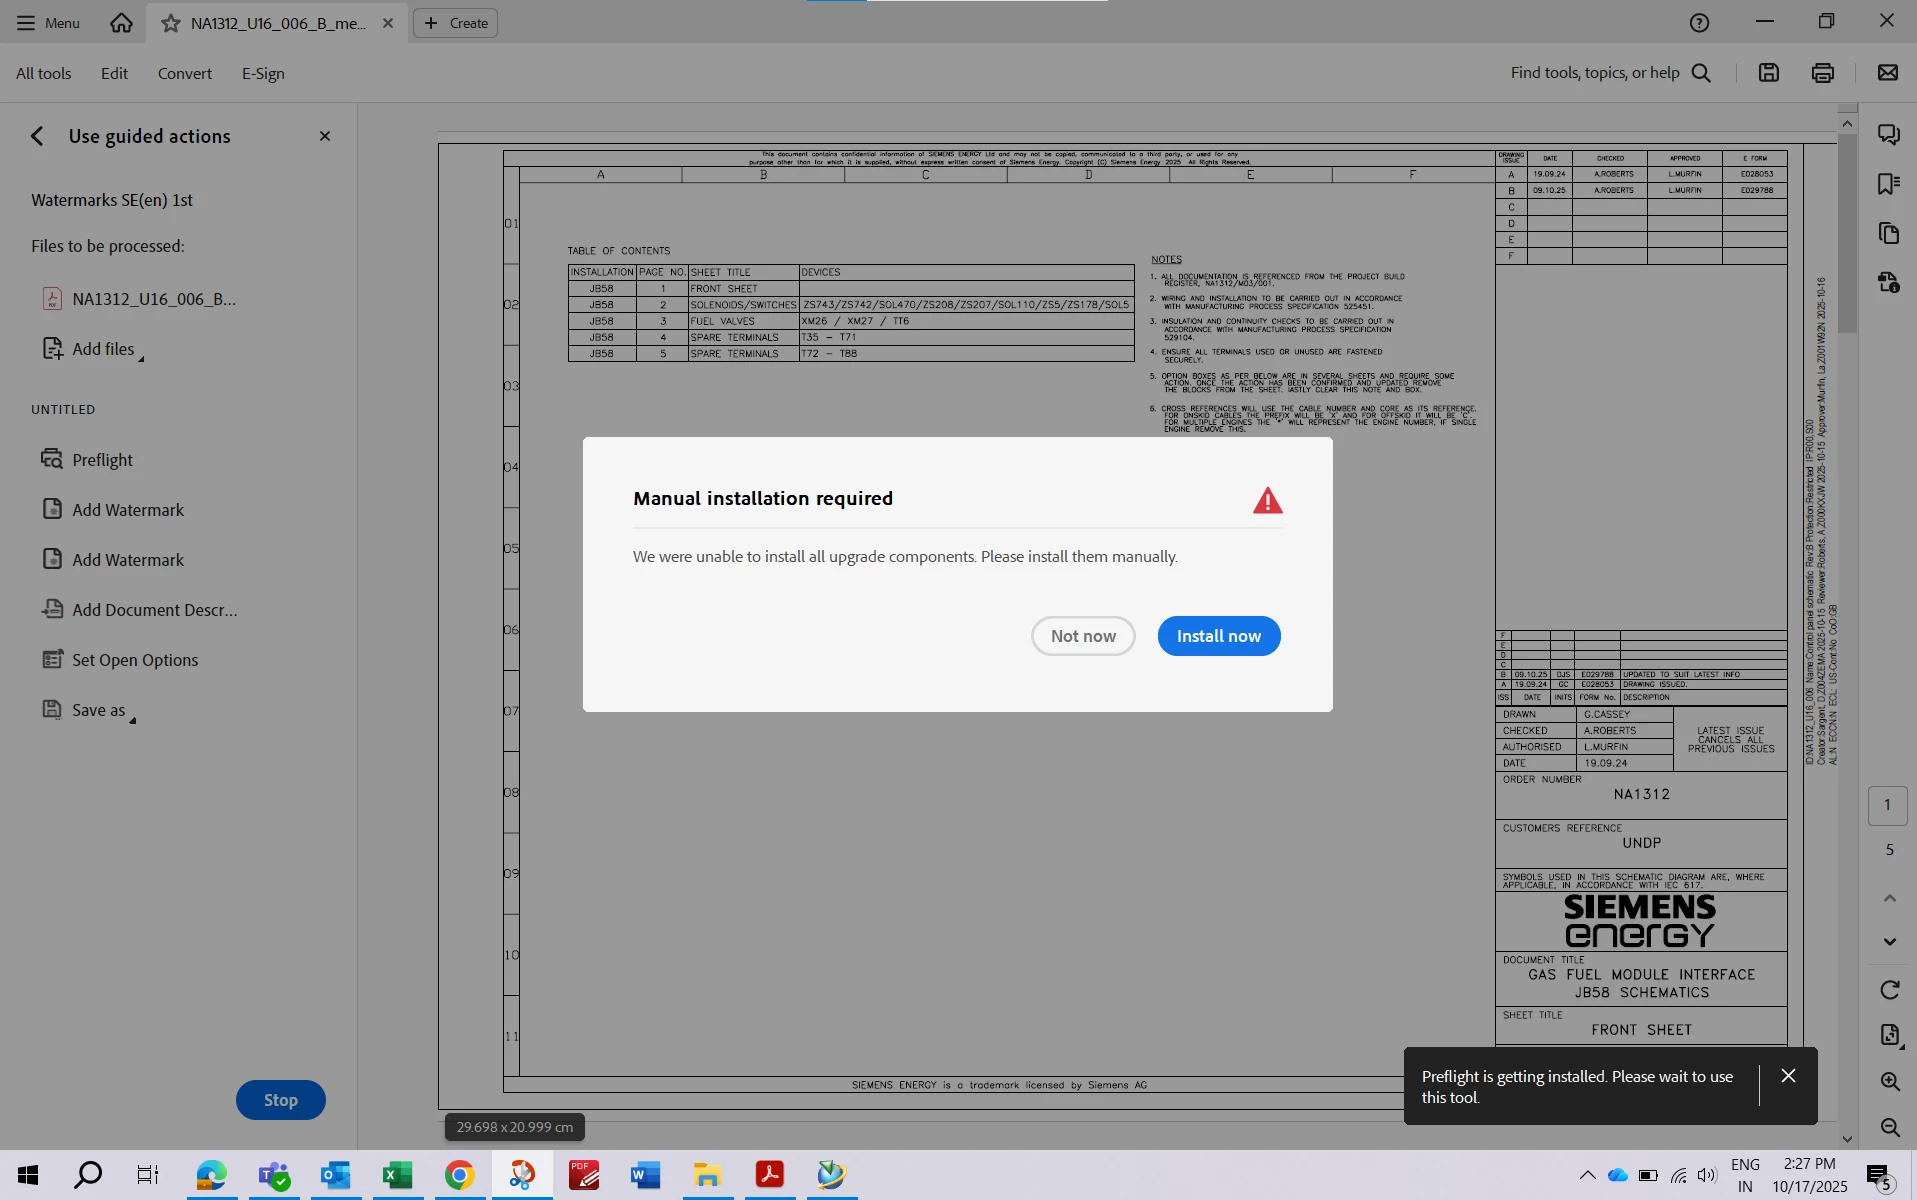
Task: Open Windows Start menu
Action: [28, 1175]
